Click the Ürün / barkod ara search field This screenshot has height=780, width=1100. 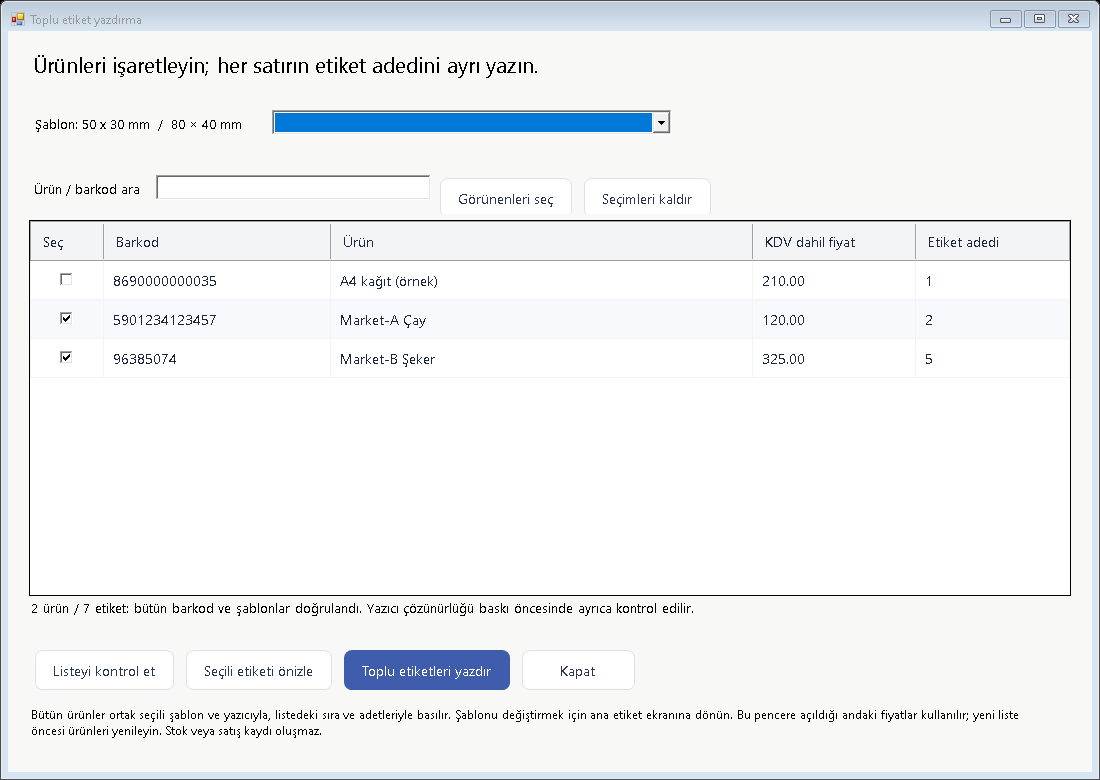click(293, 187)
